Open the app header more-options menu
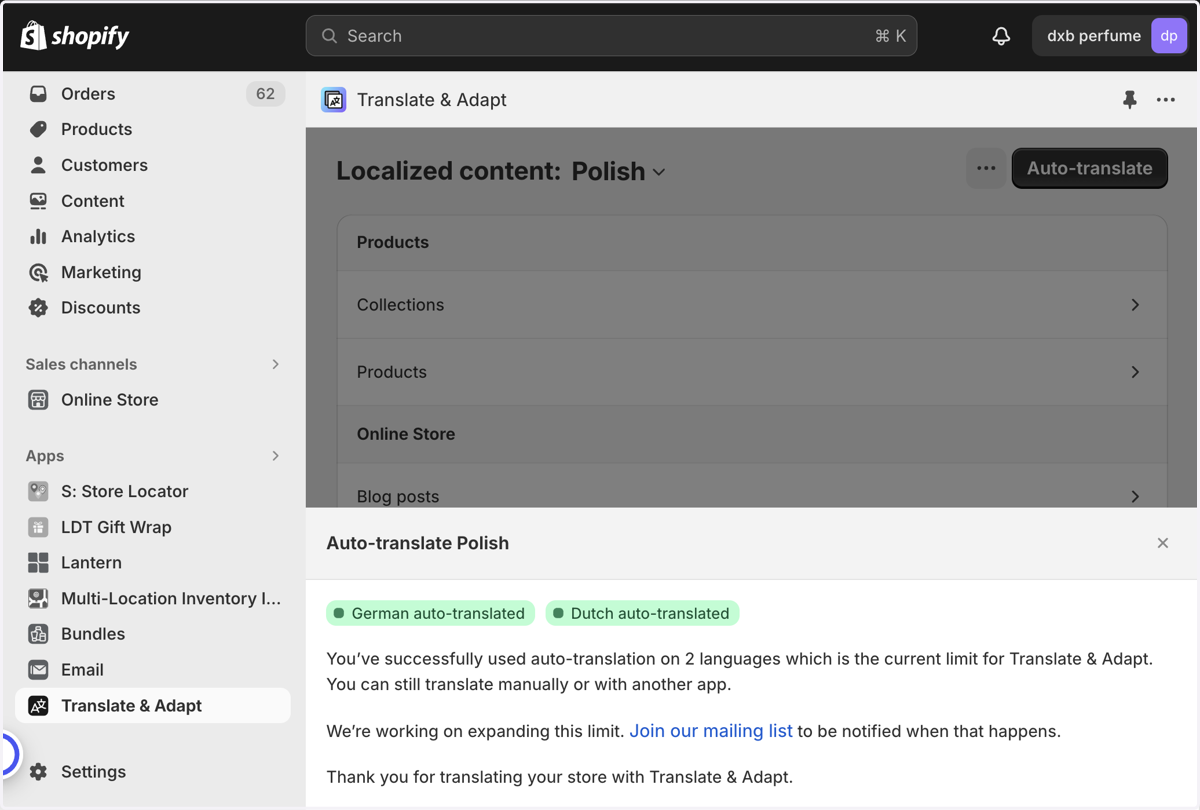The height and width of the screenshot is (810, 1200). pos(1166,100)
